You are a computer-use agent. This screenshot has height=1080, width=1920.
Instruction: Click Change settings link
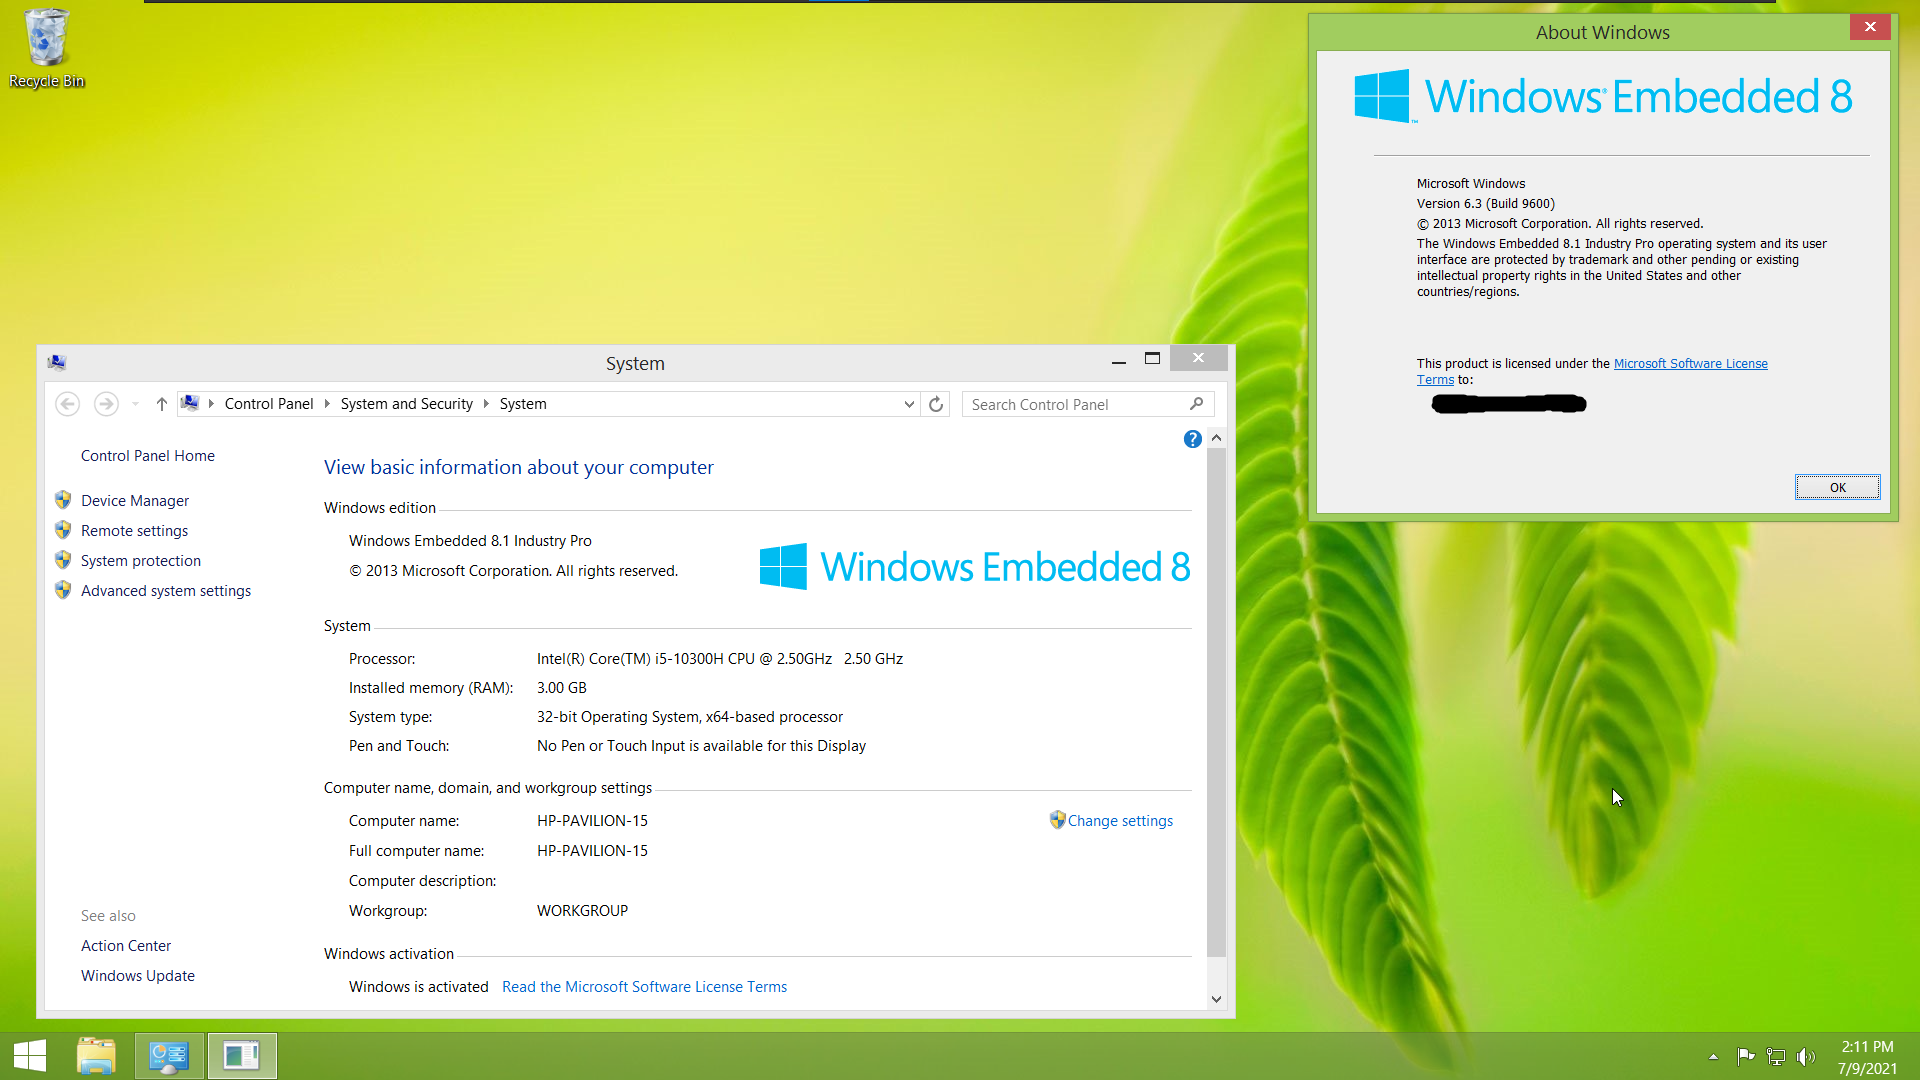pos(1120,821)
